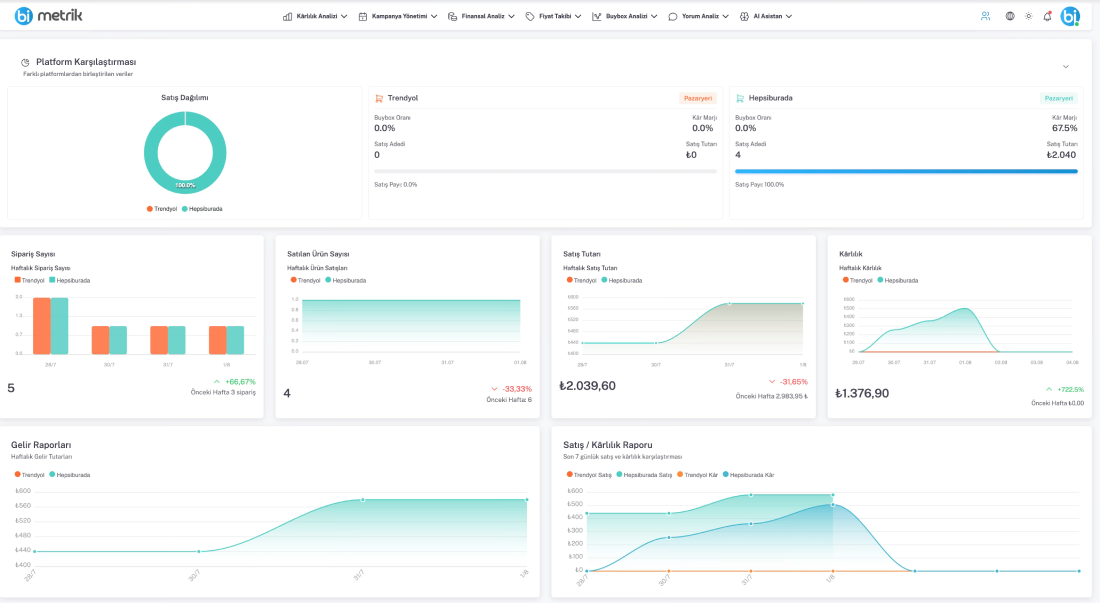The width and height of the screenshot is (1100, 603).
Task: Click the +722,5% change value
Action: [1071, 389]
